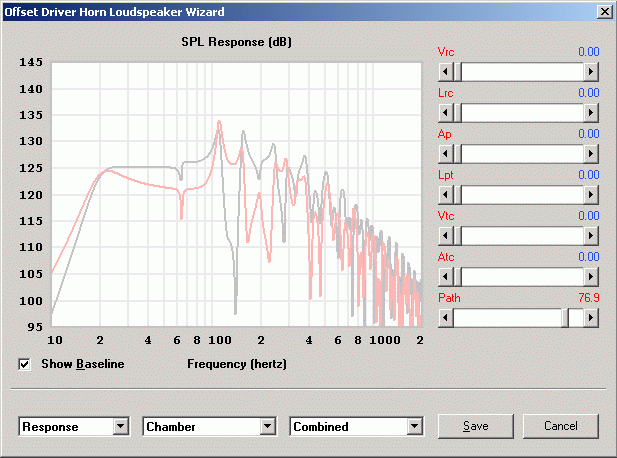
Task: Click the Cancel button
Action: 561,426
